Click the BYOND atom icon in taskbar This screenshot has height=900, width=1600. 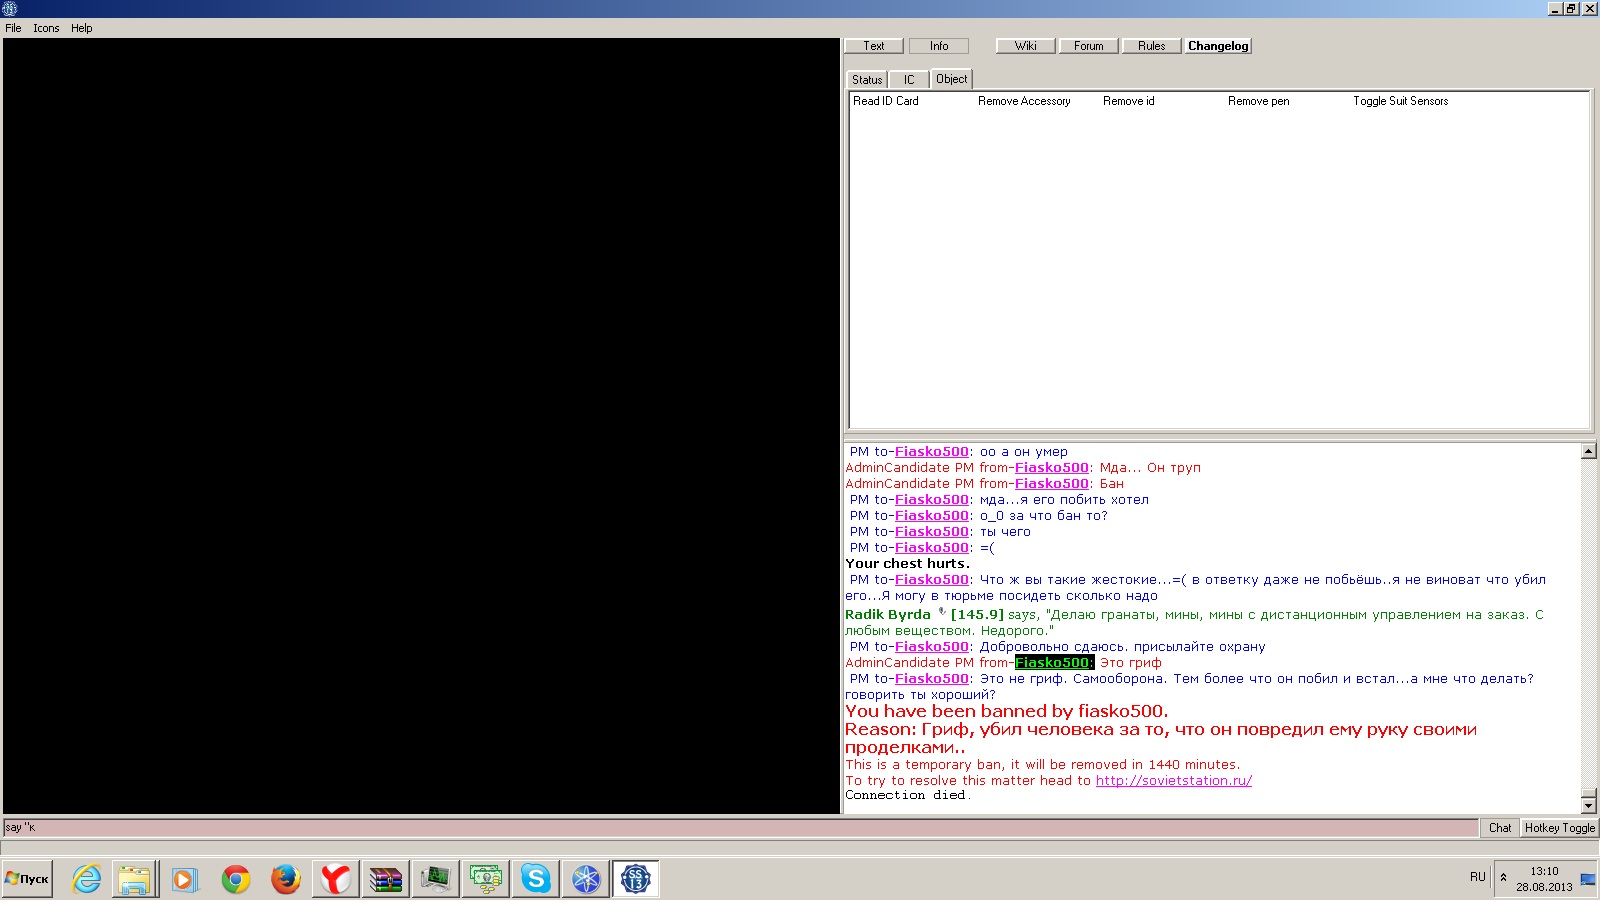point(585,879)
